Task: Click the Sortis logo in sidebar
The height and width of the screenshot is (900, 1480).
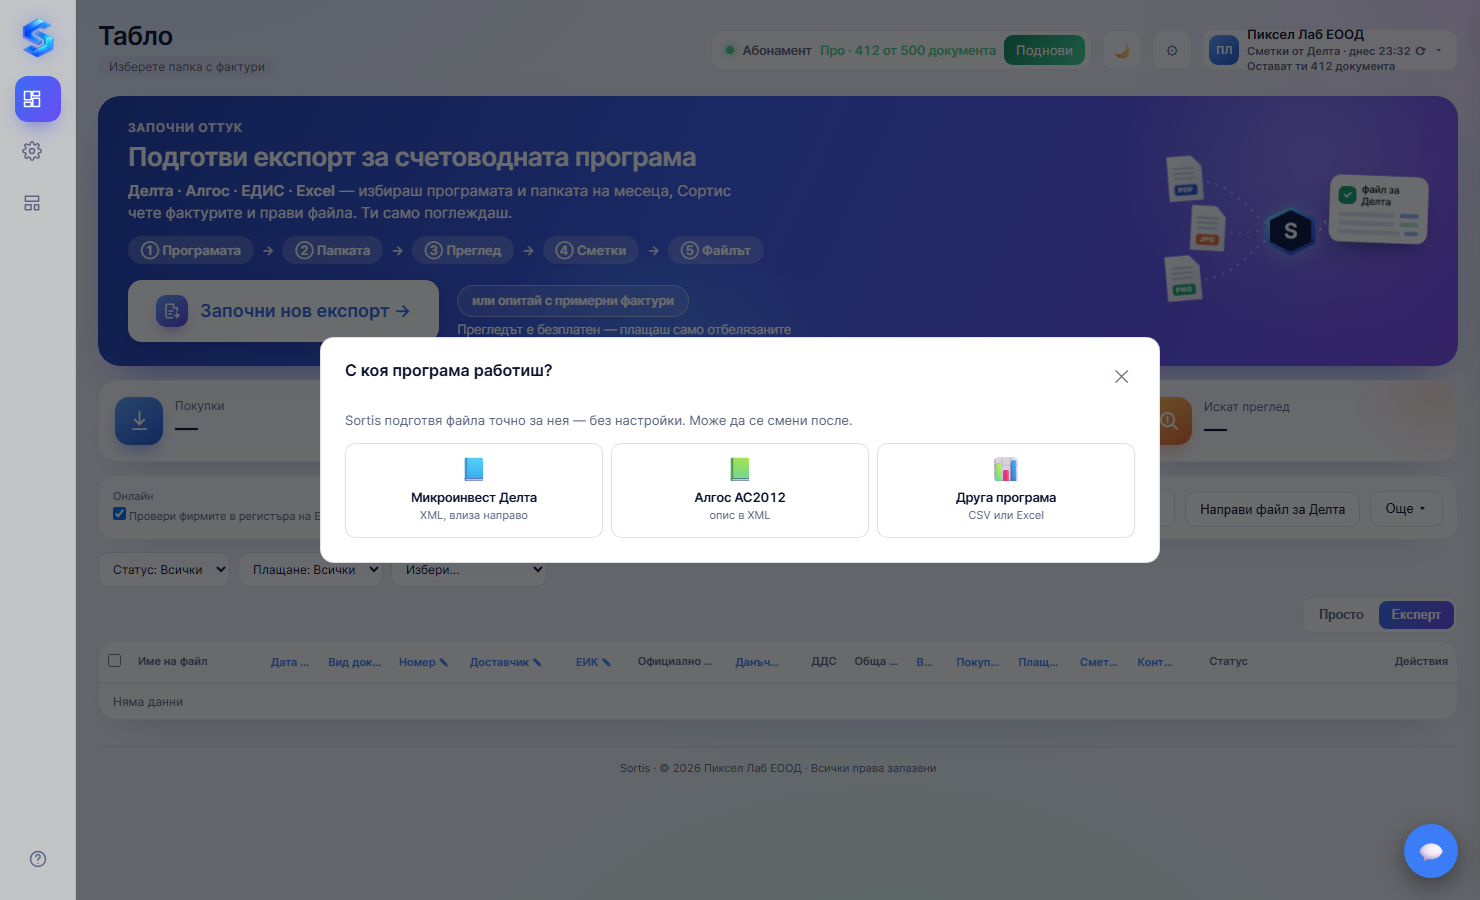Action: 38,38
